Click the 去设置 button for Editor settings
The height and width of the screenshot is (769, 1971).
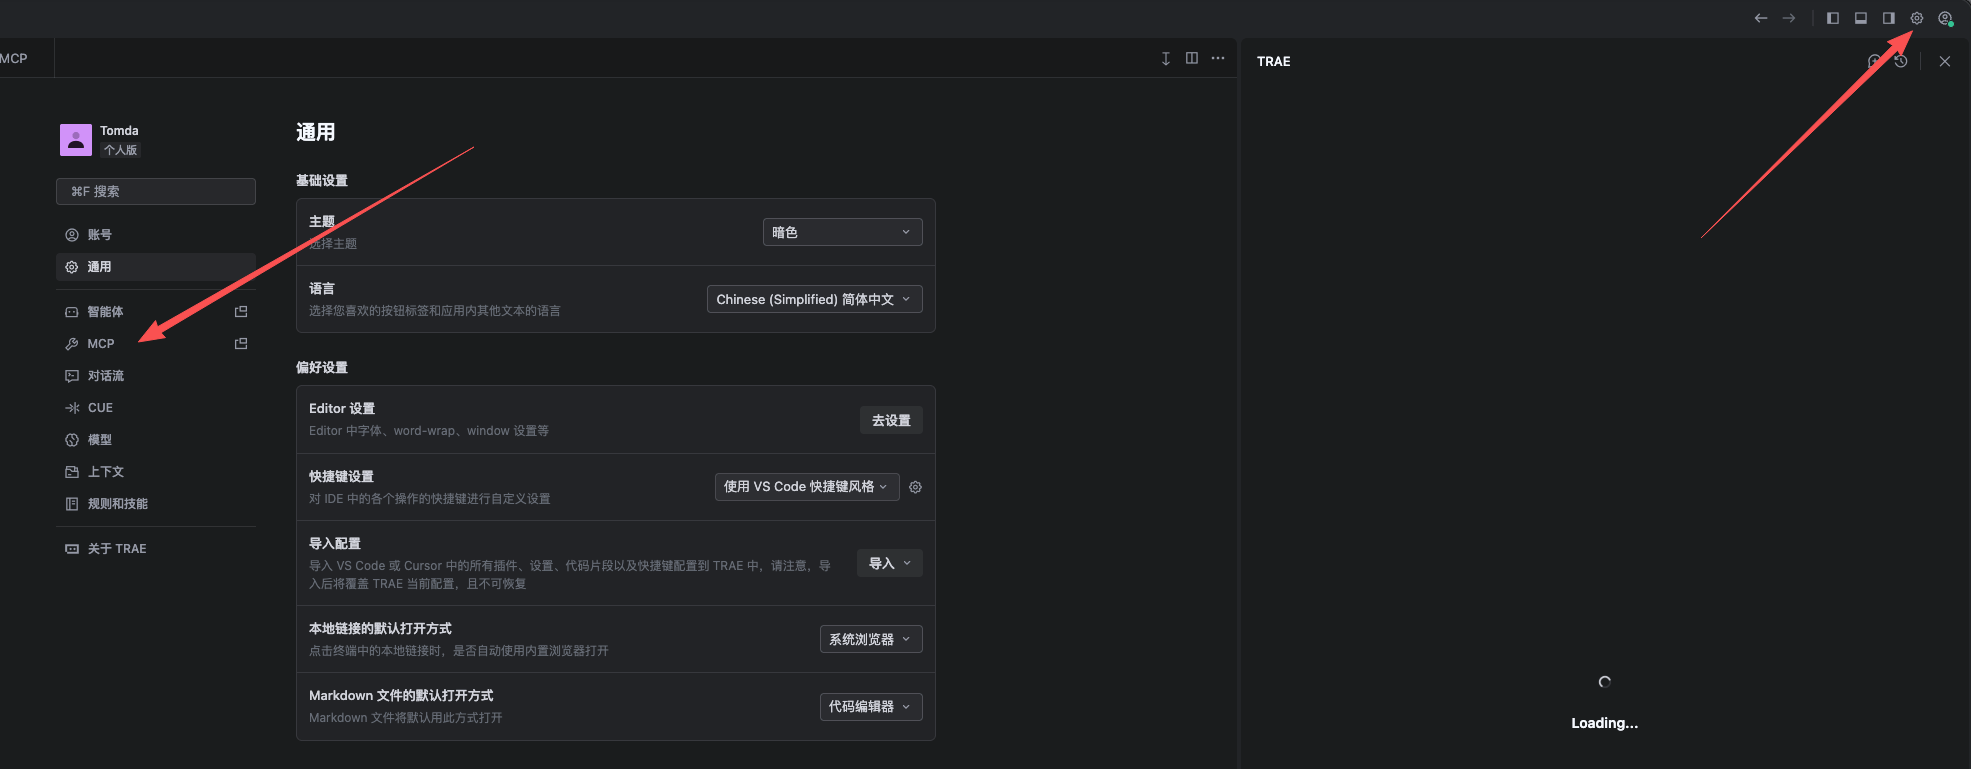pos(891,420)
